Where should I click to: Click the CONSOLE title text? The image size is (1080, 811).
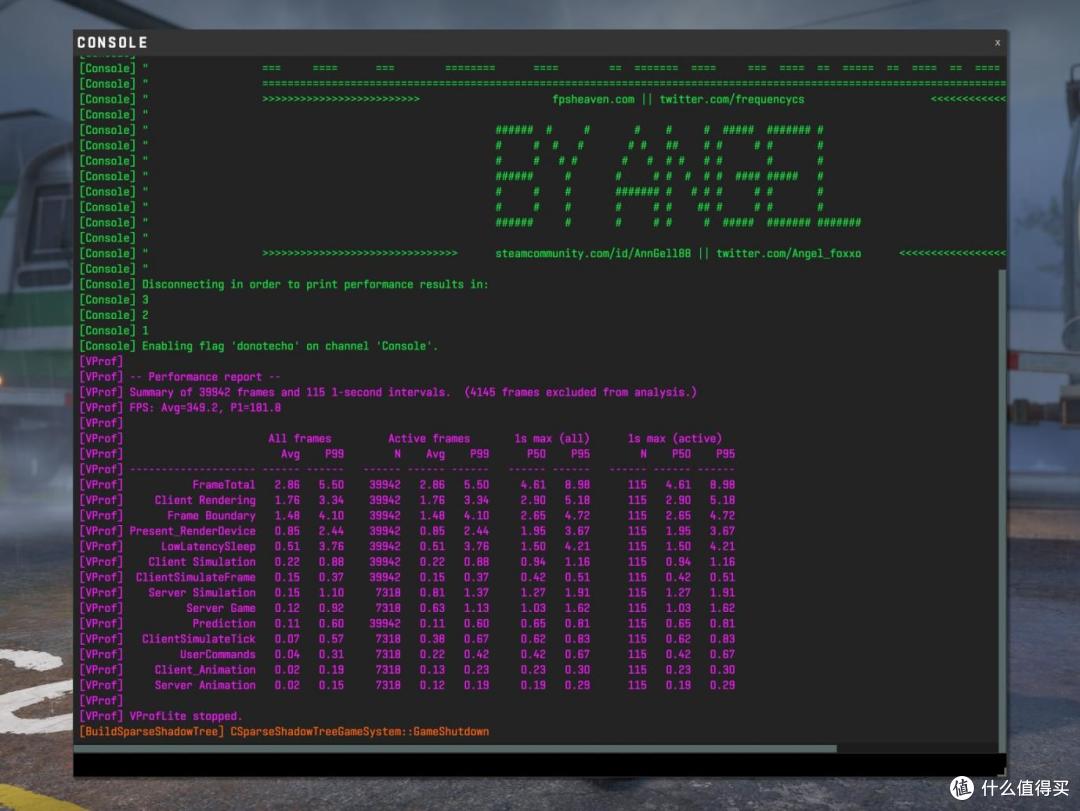[x=112, y=43]
